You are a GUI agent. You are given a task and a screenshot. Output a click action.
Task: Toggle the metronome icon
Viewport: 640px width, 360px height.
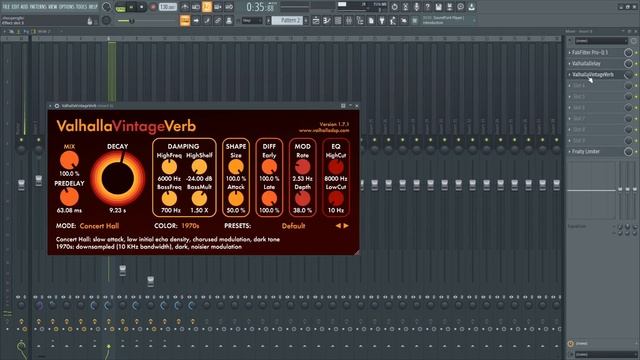pyautogui.click(x=185, y=7)
